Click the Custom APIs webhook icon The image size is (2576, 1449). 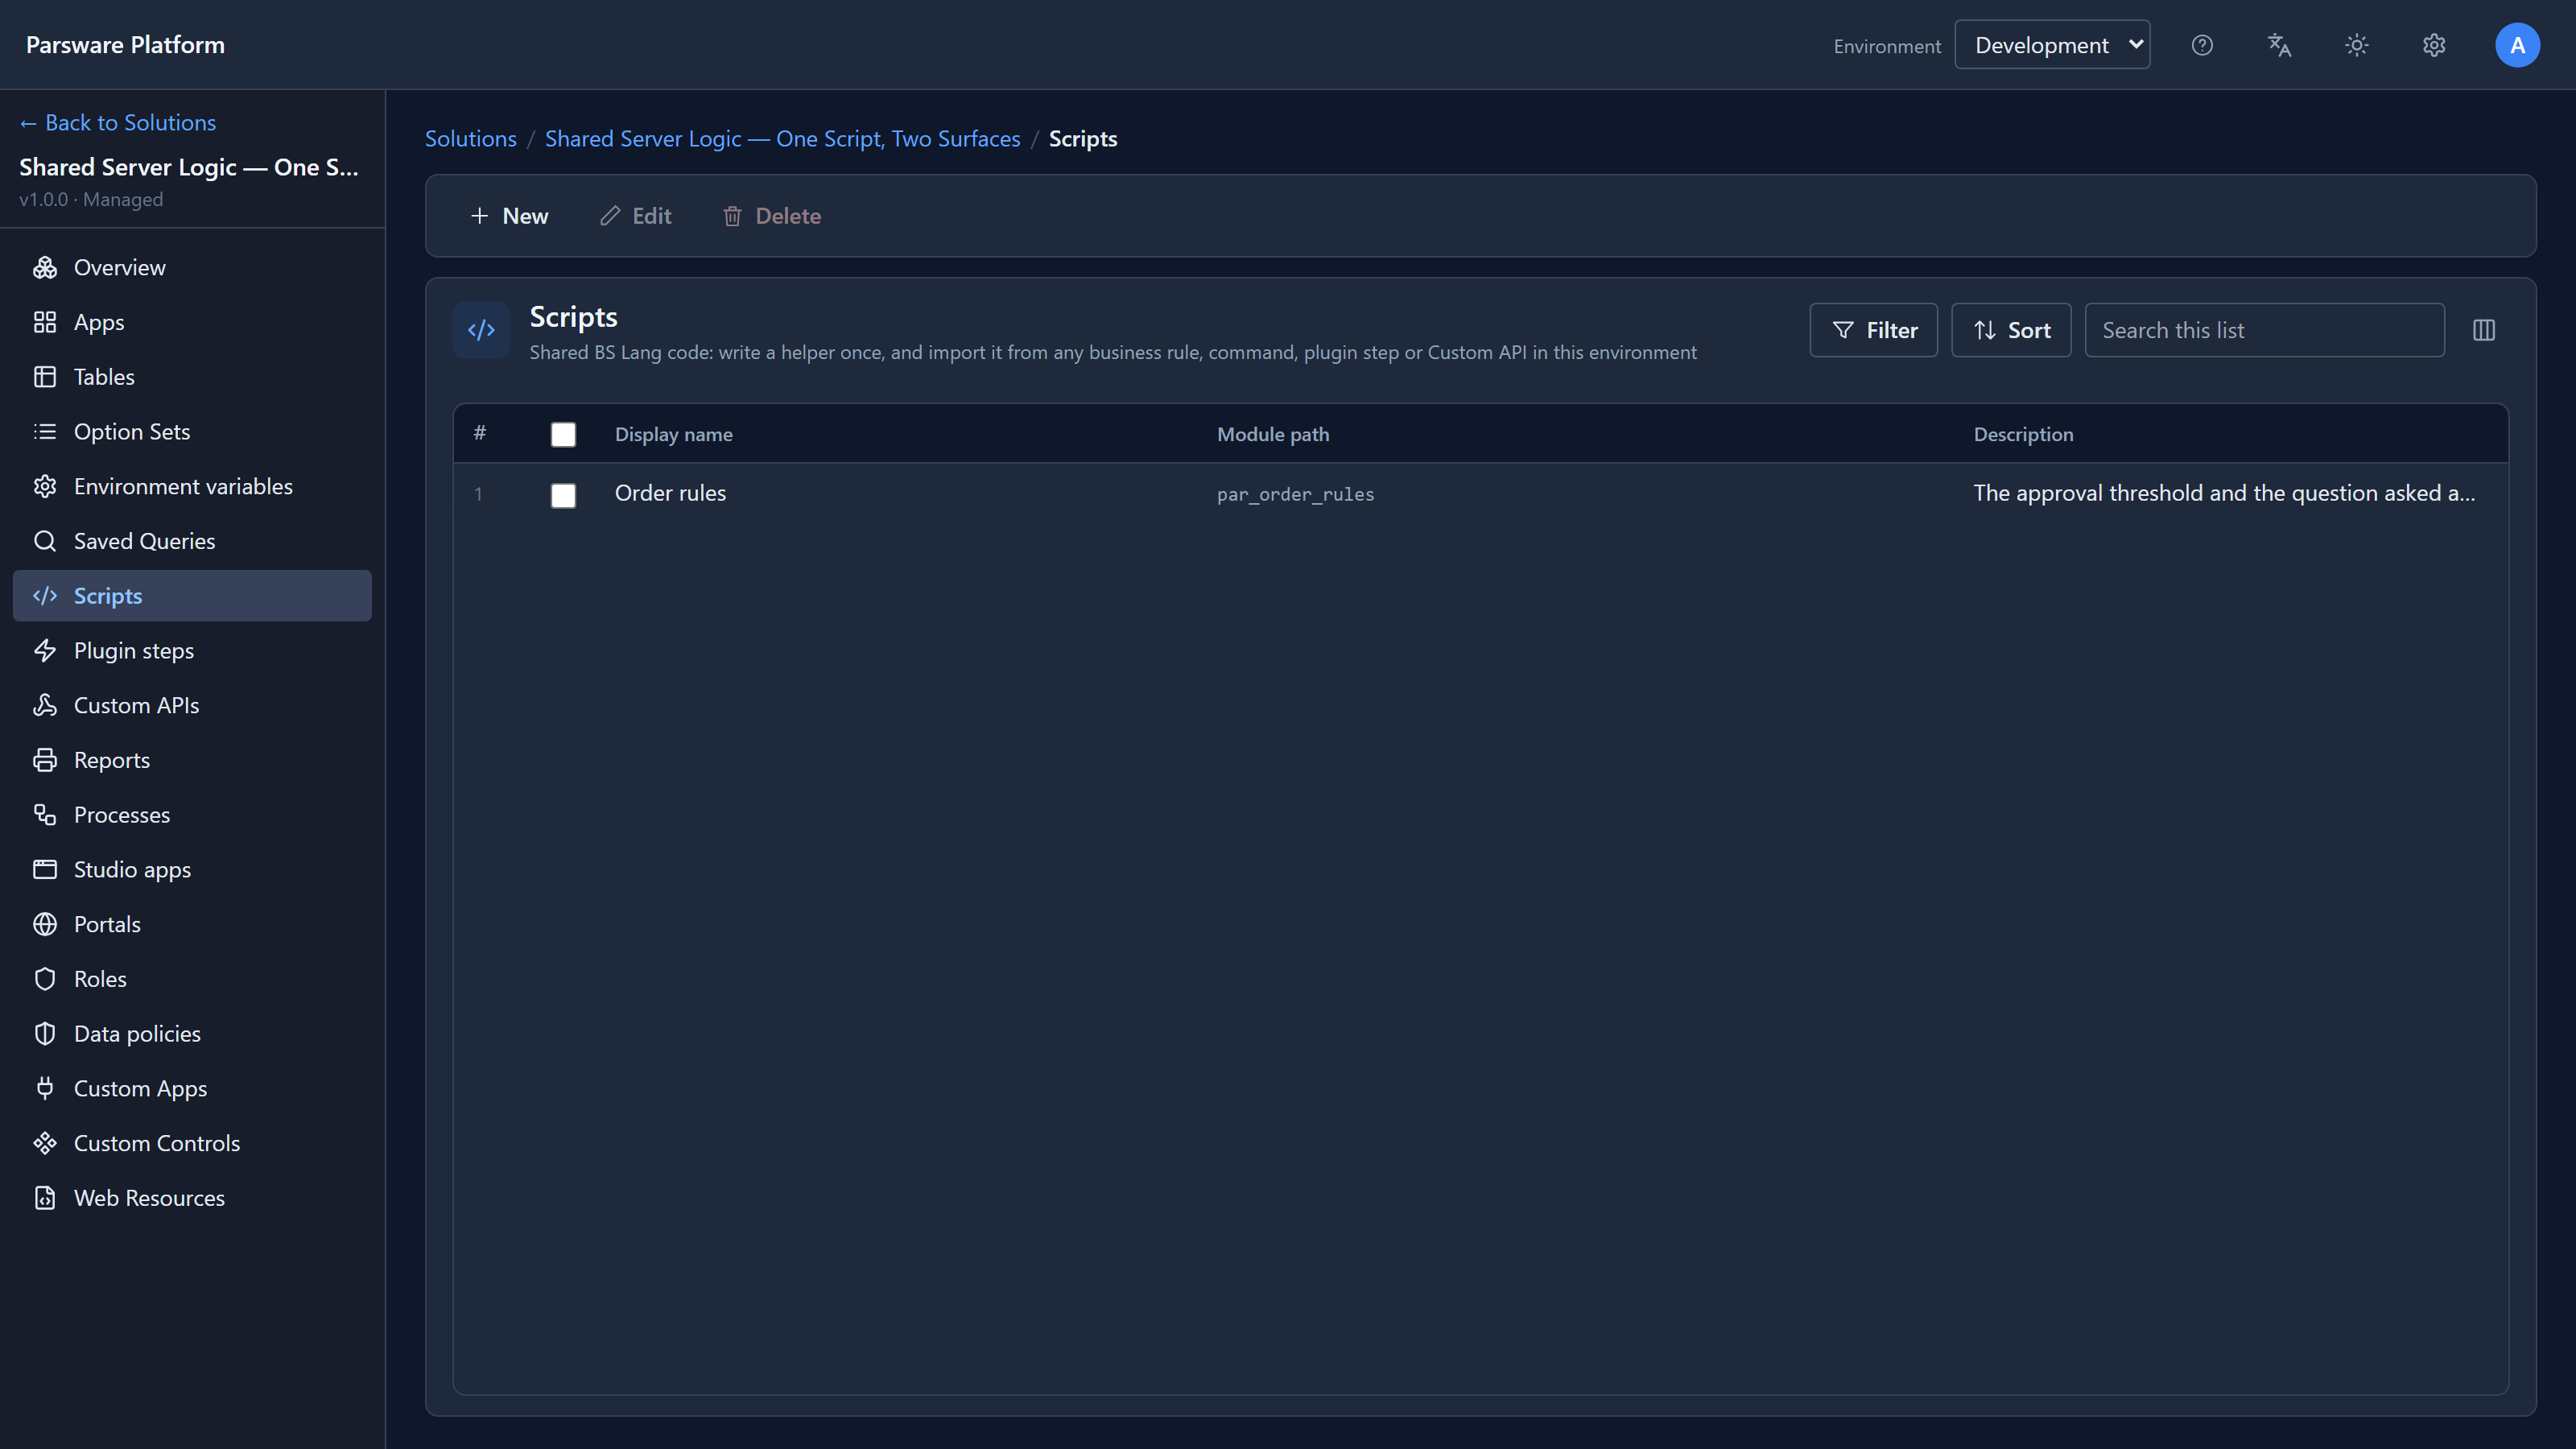pos(45,705)
